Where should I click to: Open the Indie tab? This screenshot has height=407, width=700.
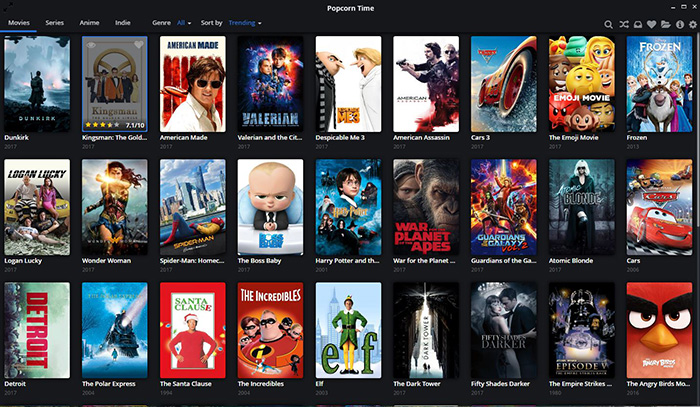tap(123, 22)
